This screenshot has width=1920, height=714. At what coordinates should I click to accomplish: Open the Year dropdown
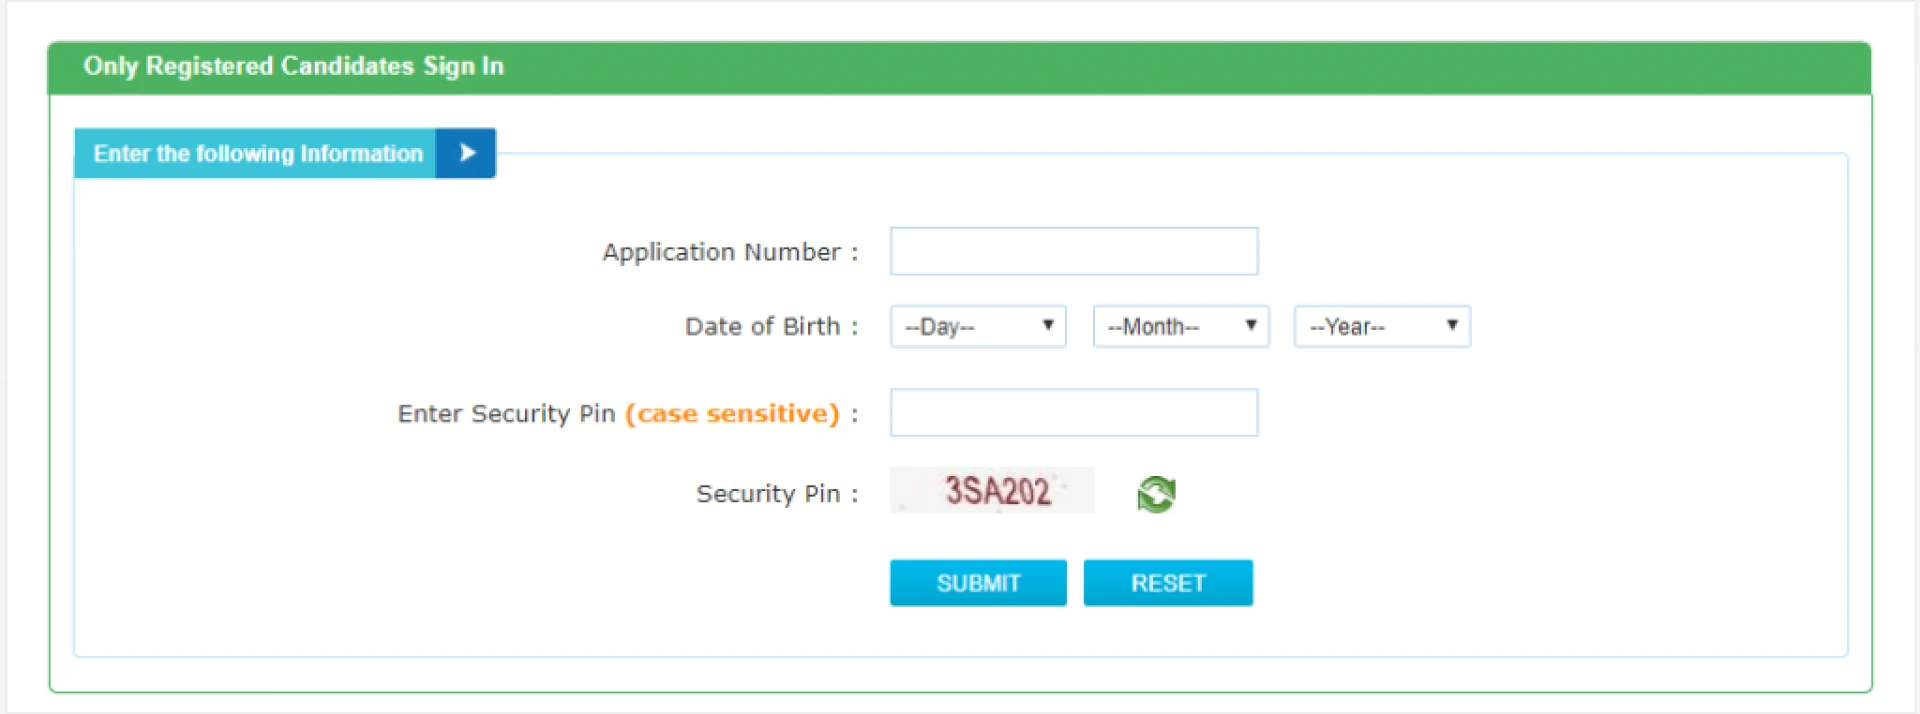pyautogui.click(x=1381, y=327)
